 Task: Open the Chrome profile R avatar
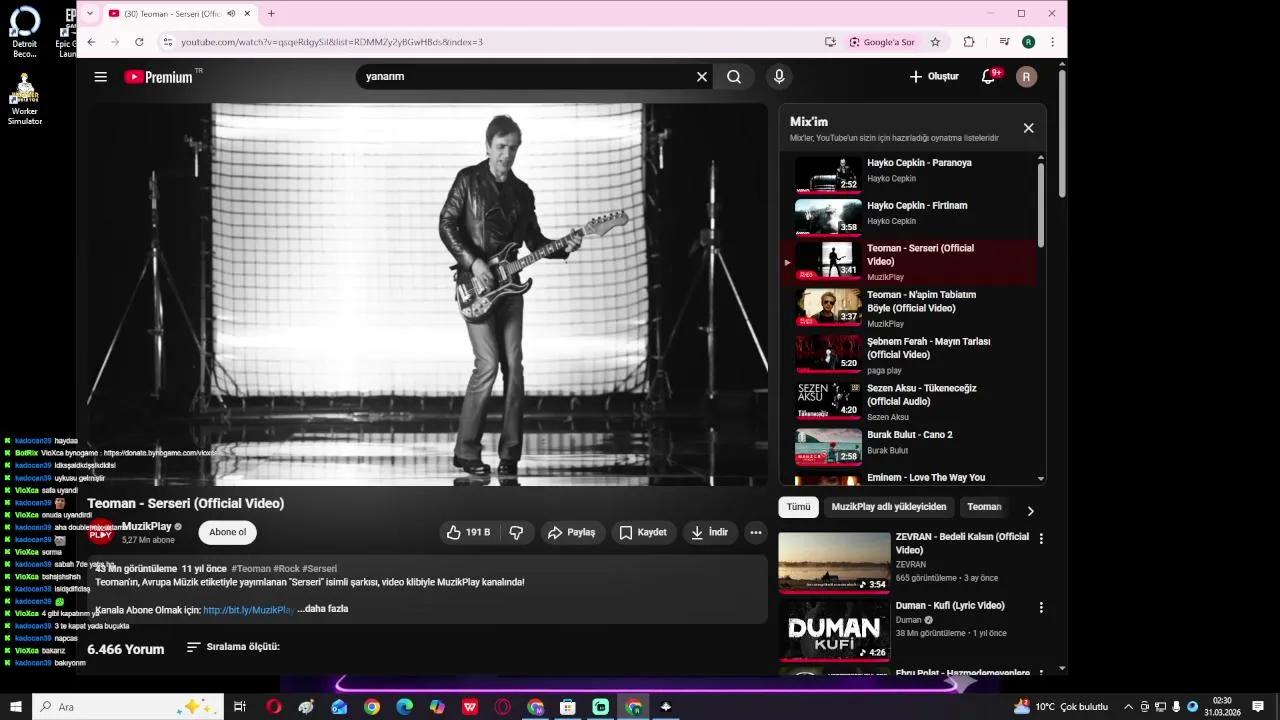click(1028, 42)
